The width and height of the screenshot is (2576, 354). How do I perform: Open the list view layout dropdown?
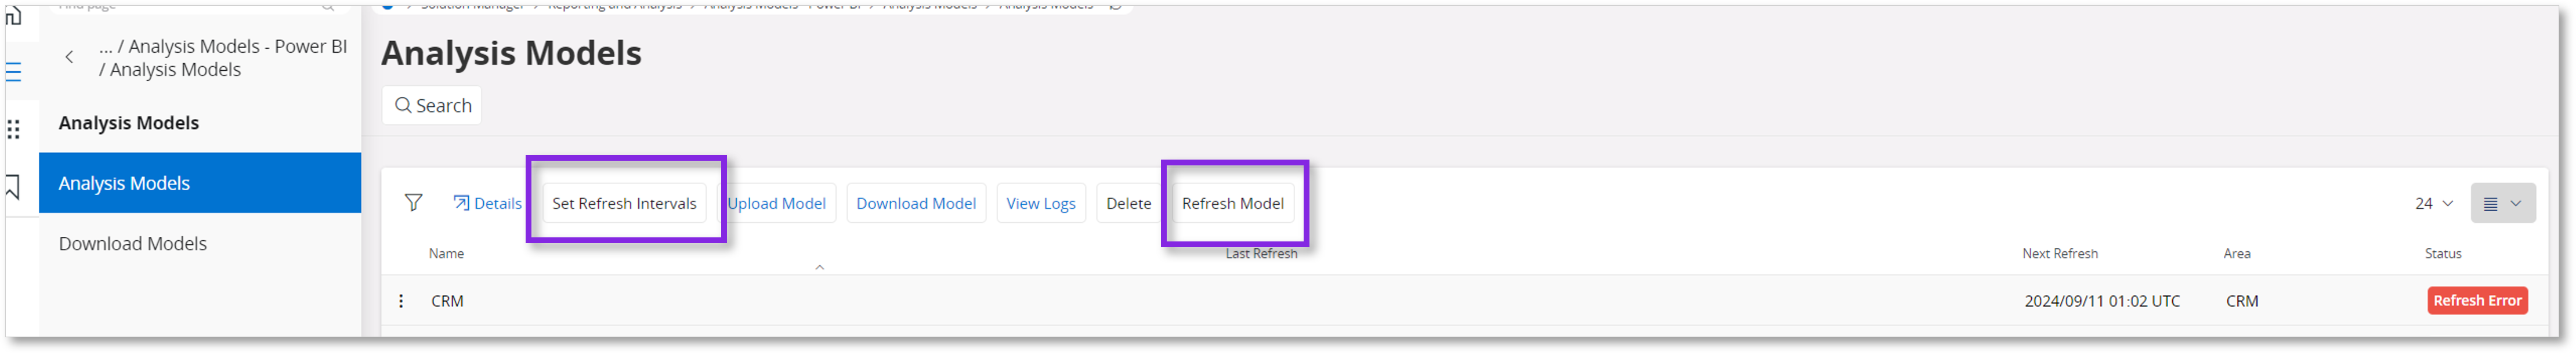pyautogui.click(x=2502, y=203)
